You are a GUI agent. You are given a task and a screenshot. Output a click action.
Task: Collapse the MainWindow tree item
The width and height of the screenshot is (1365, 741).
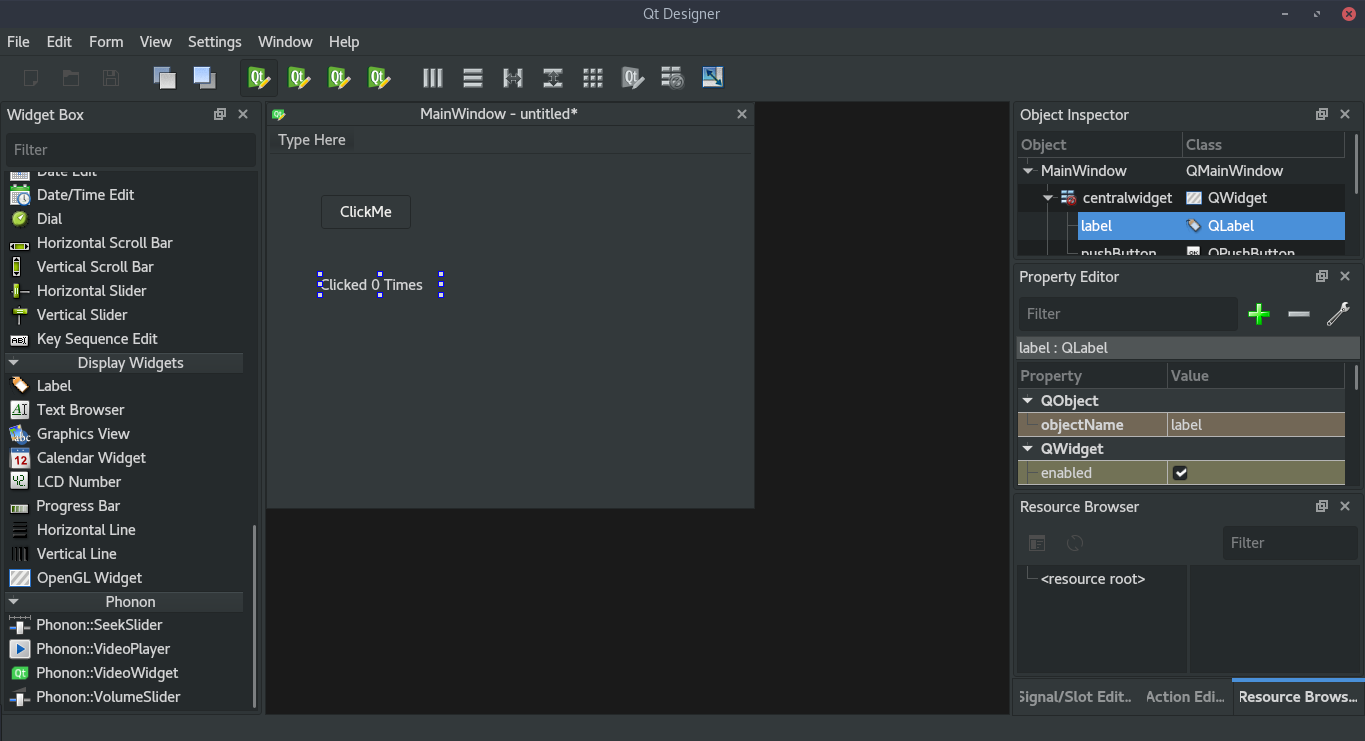click(1027, 170)
